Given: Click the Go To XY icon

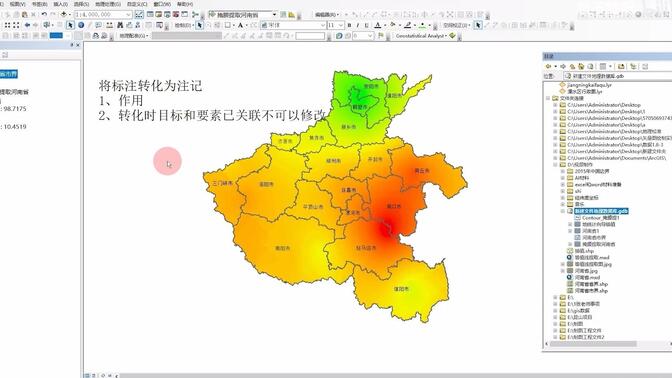Looking at the screenshot, I should click(138, 25).
